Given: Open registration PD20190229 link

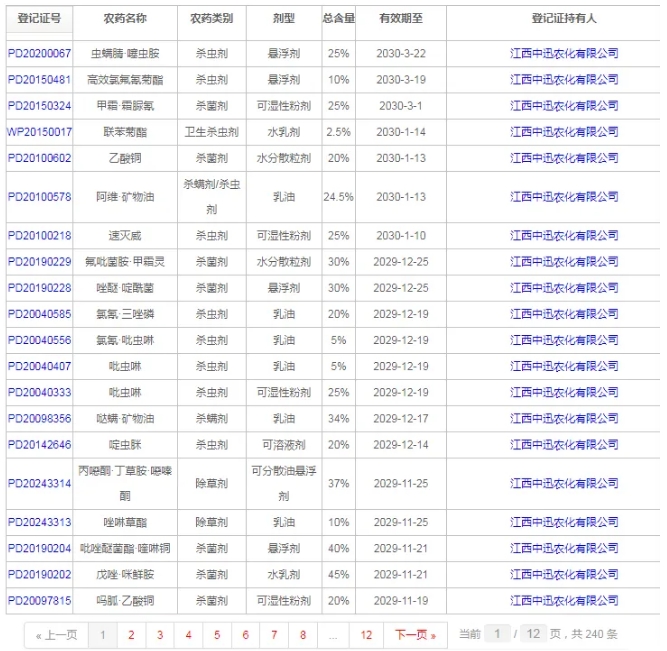Looking at the screenshot, I should (x=40, y=262).
